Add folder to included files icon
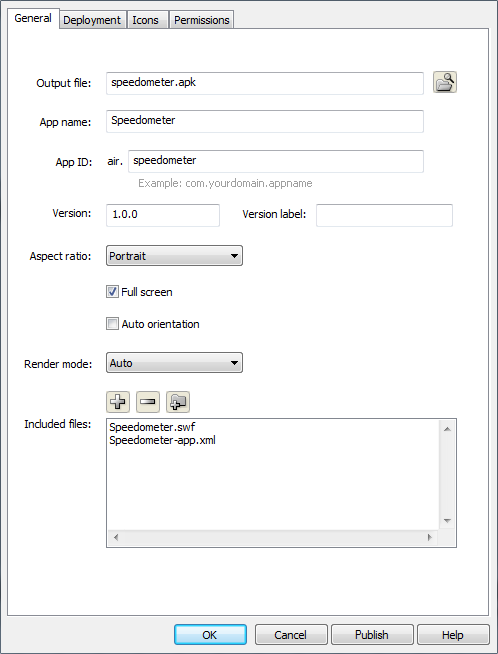498x654 pixels. [178, 402]
